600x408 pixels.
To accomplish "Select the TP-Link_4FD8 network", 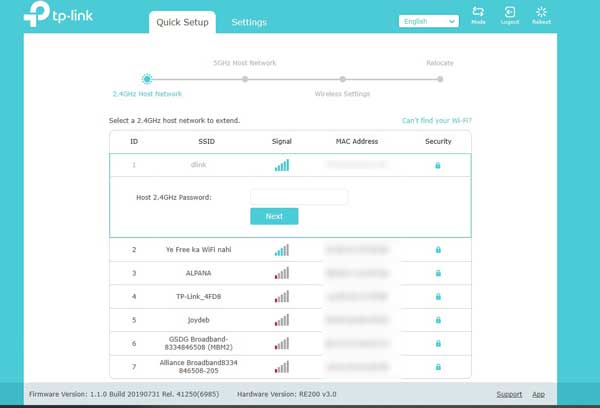I will [x=199, y=297].
